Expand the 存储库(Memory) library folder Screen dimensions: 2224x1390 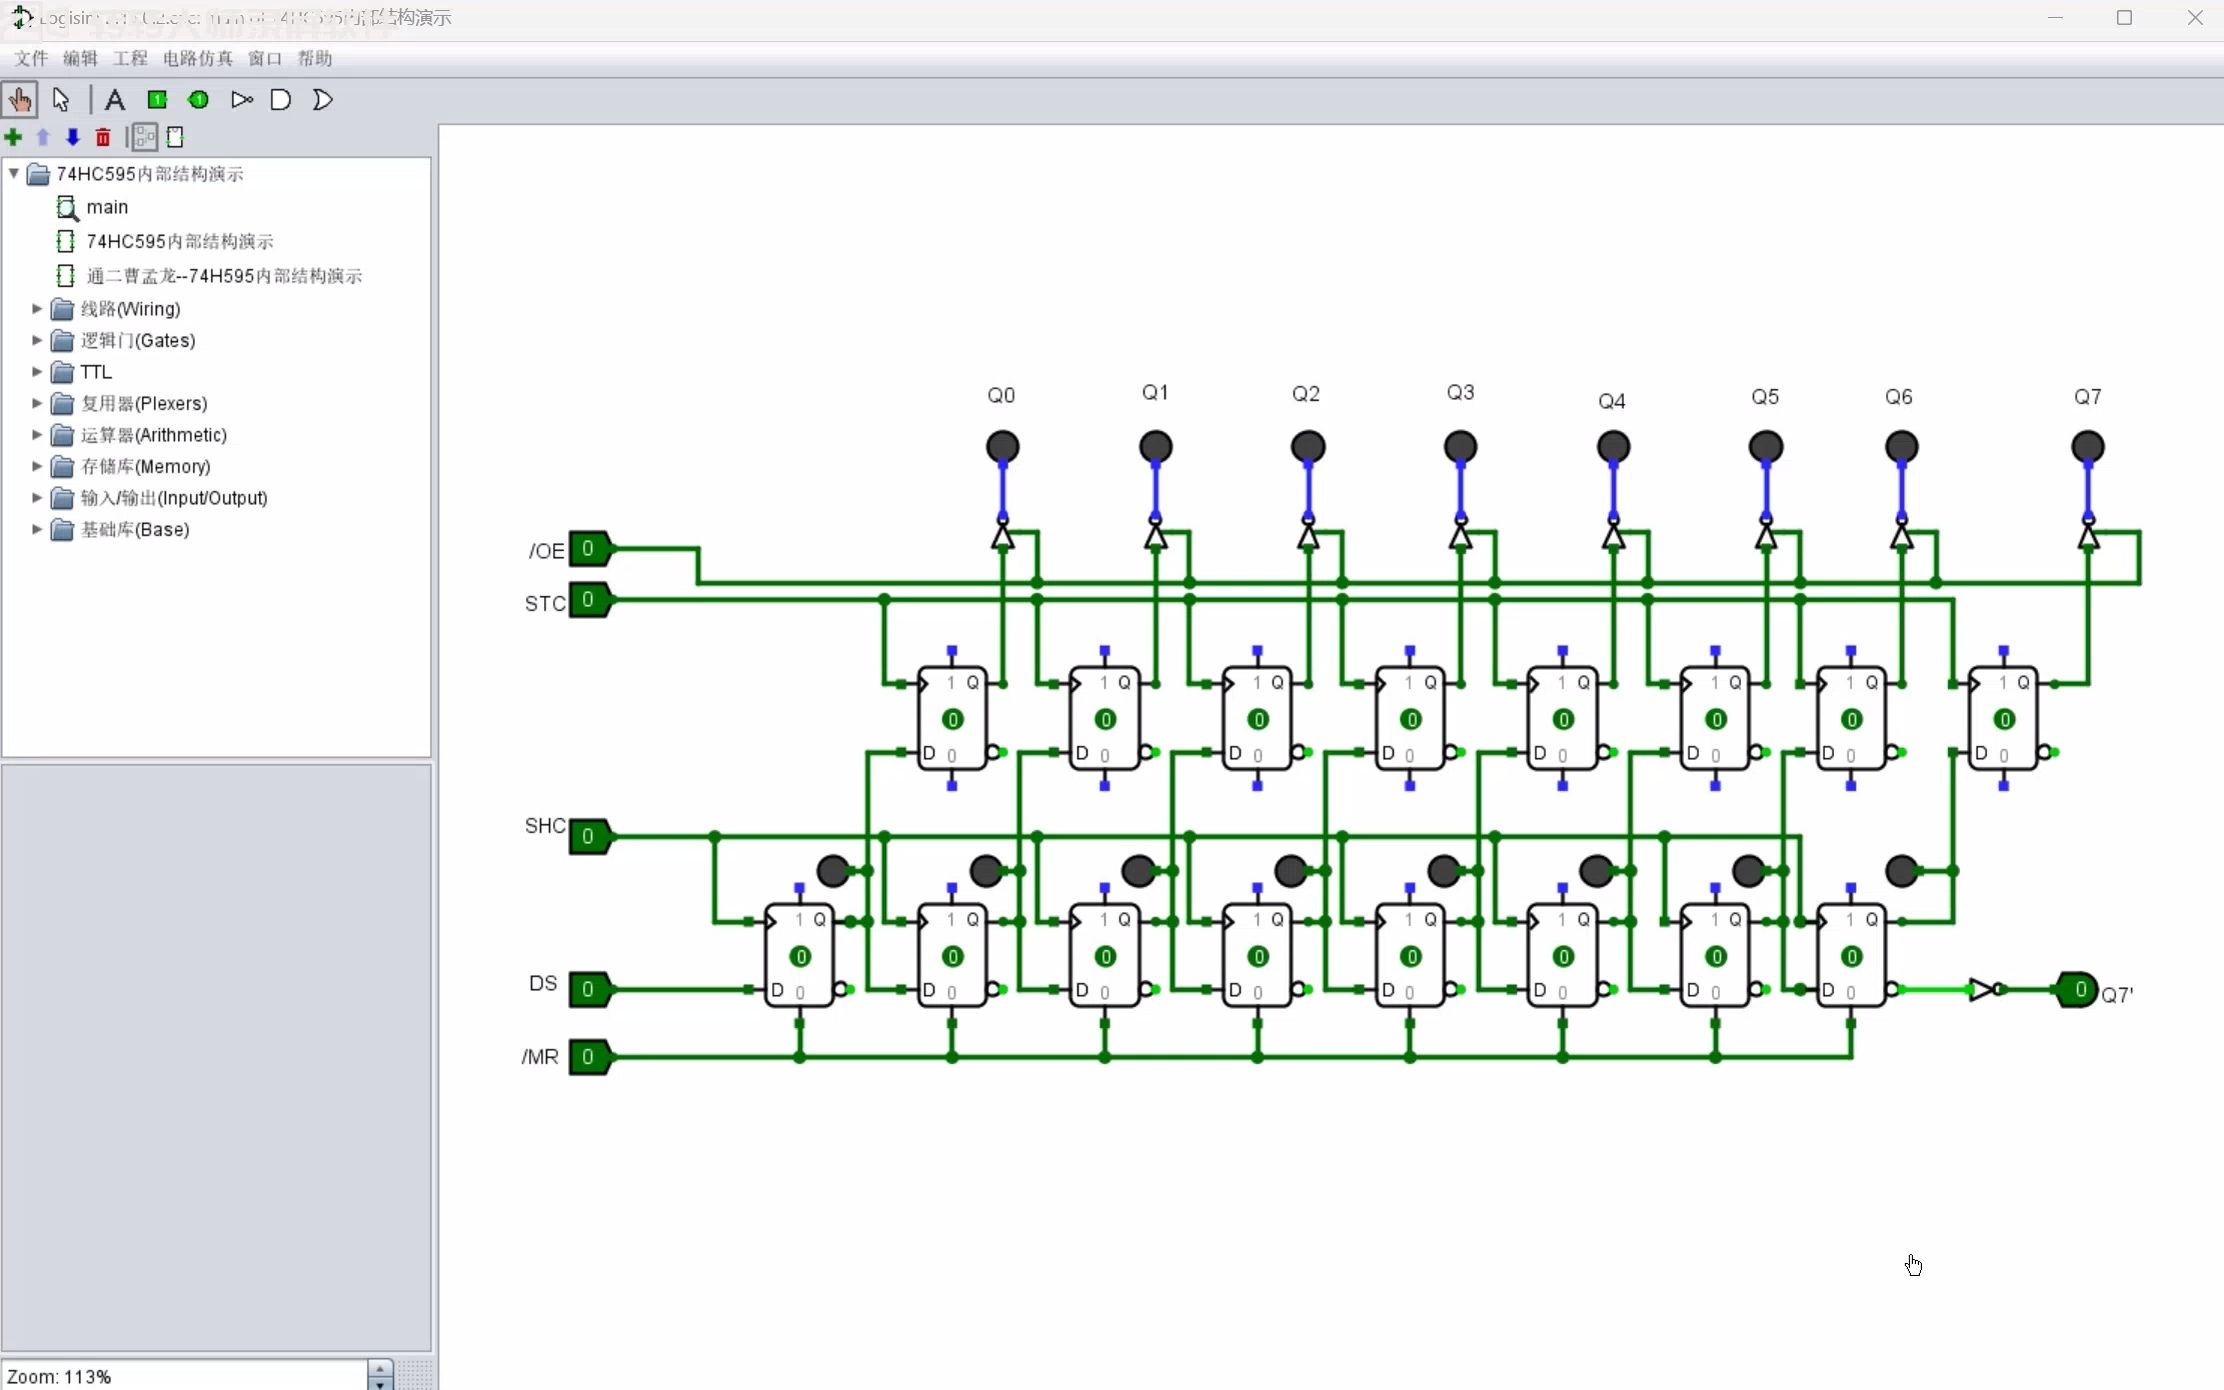tap(37, 466)
